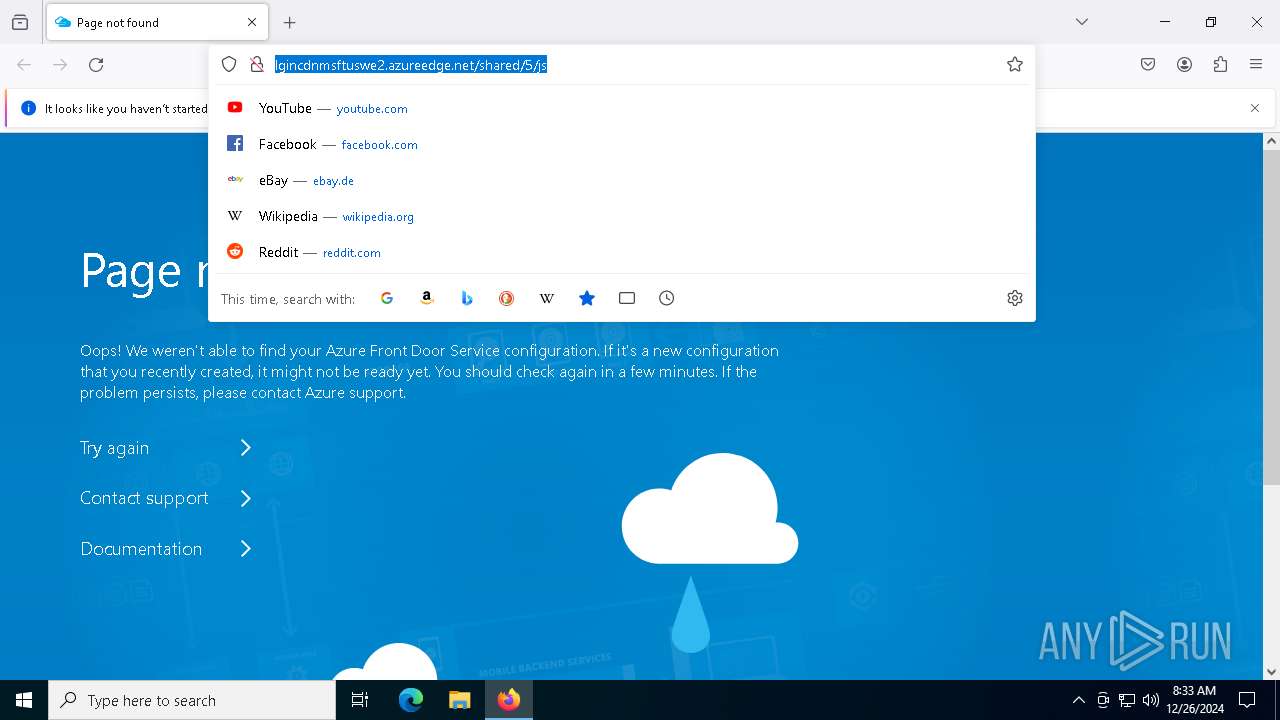1280x720 pixels.
Task: Open search settings gear icon
Action: tap(1015, 298)
